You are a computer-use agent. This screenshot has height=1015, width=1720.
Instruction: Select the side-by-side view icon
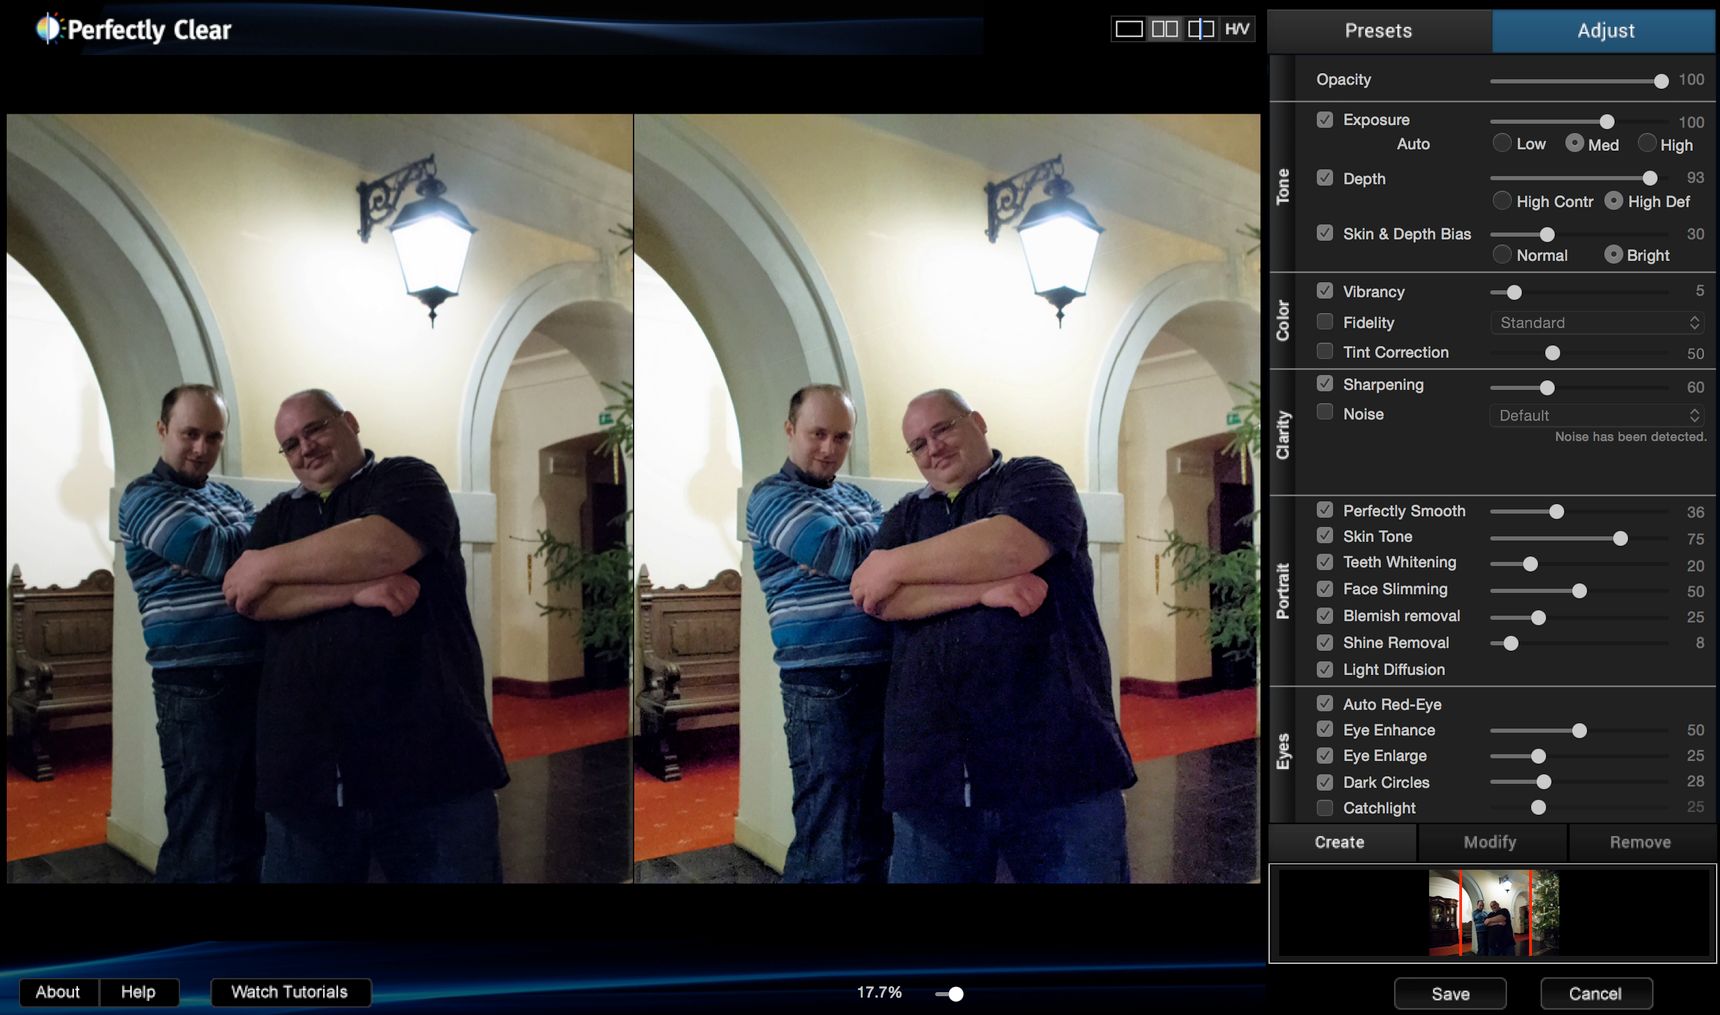(1165, 29)
